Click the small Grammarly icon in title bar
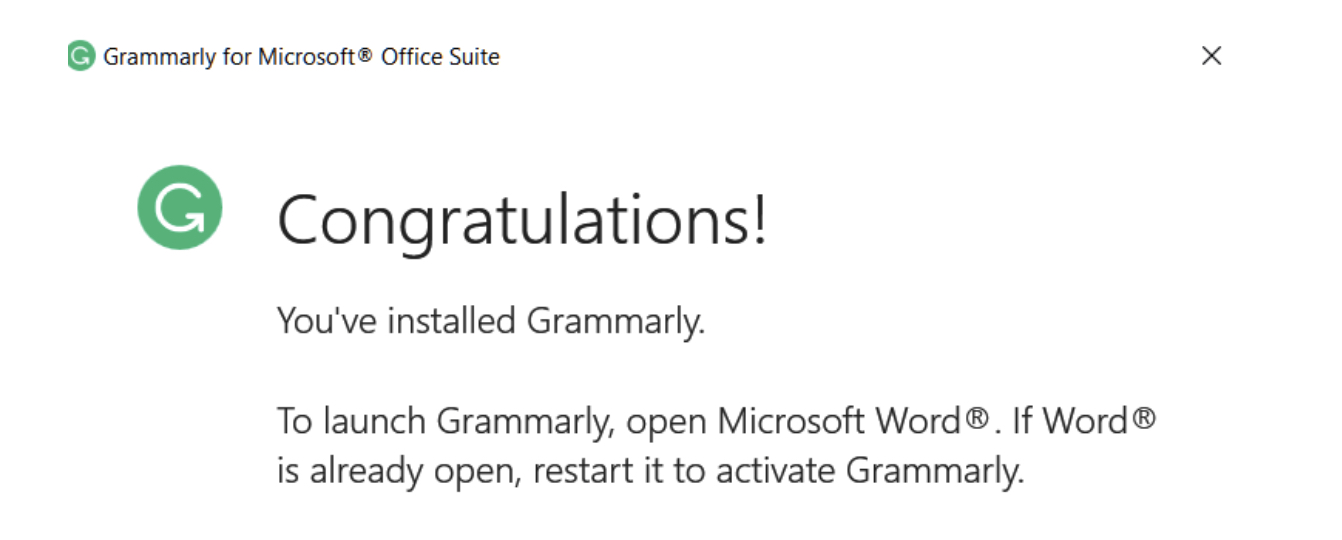The height and width of the screenshot is (540, 1342). pyautogui.click(x=81, y=56)
